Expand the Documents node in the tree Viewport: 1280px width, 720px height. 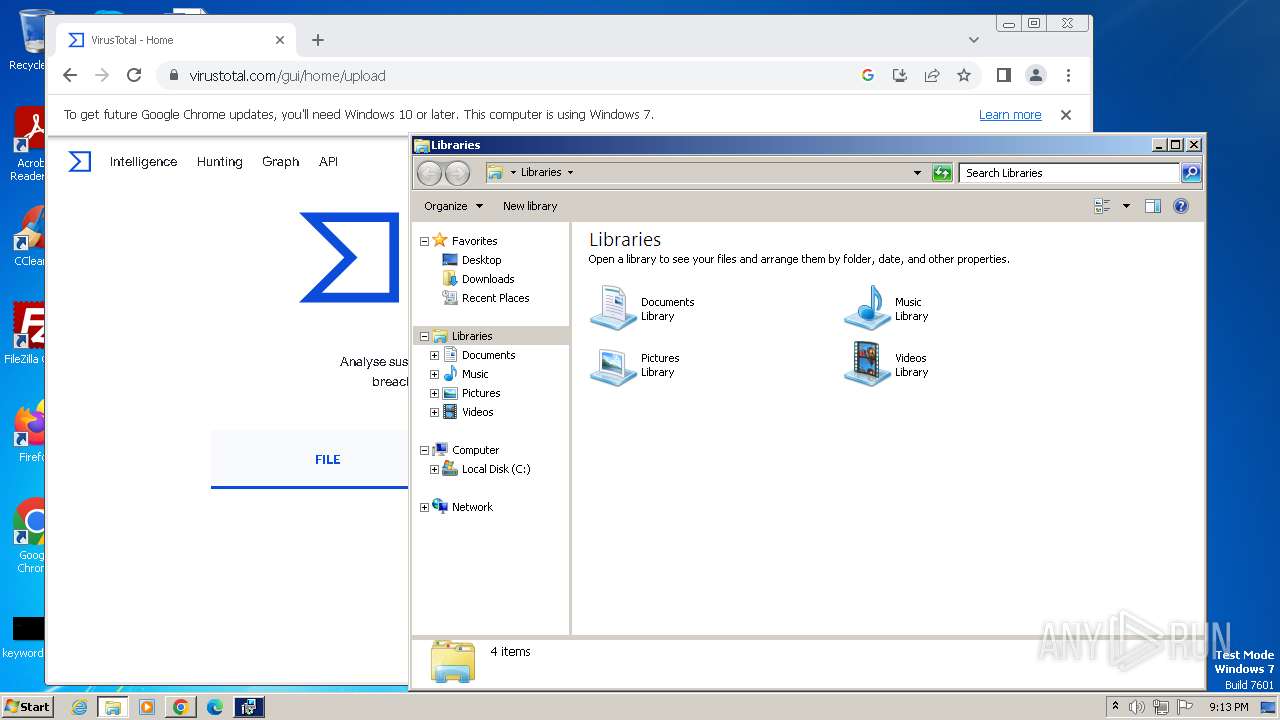(x=434, y=355)
